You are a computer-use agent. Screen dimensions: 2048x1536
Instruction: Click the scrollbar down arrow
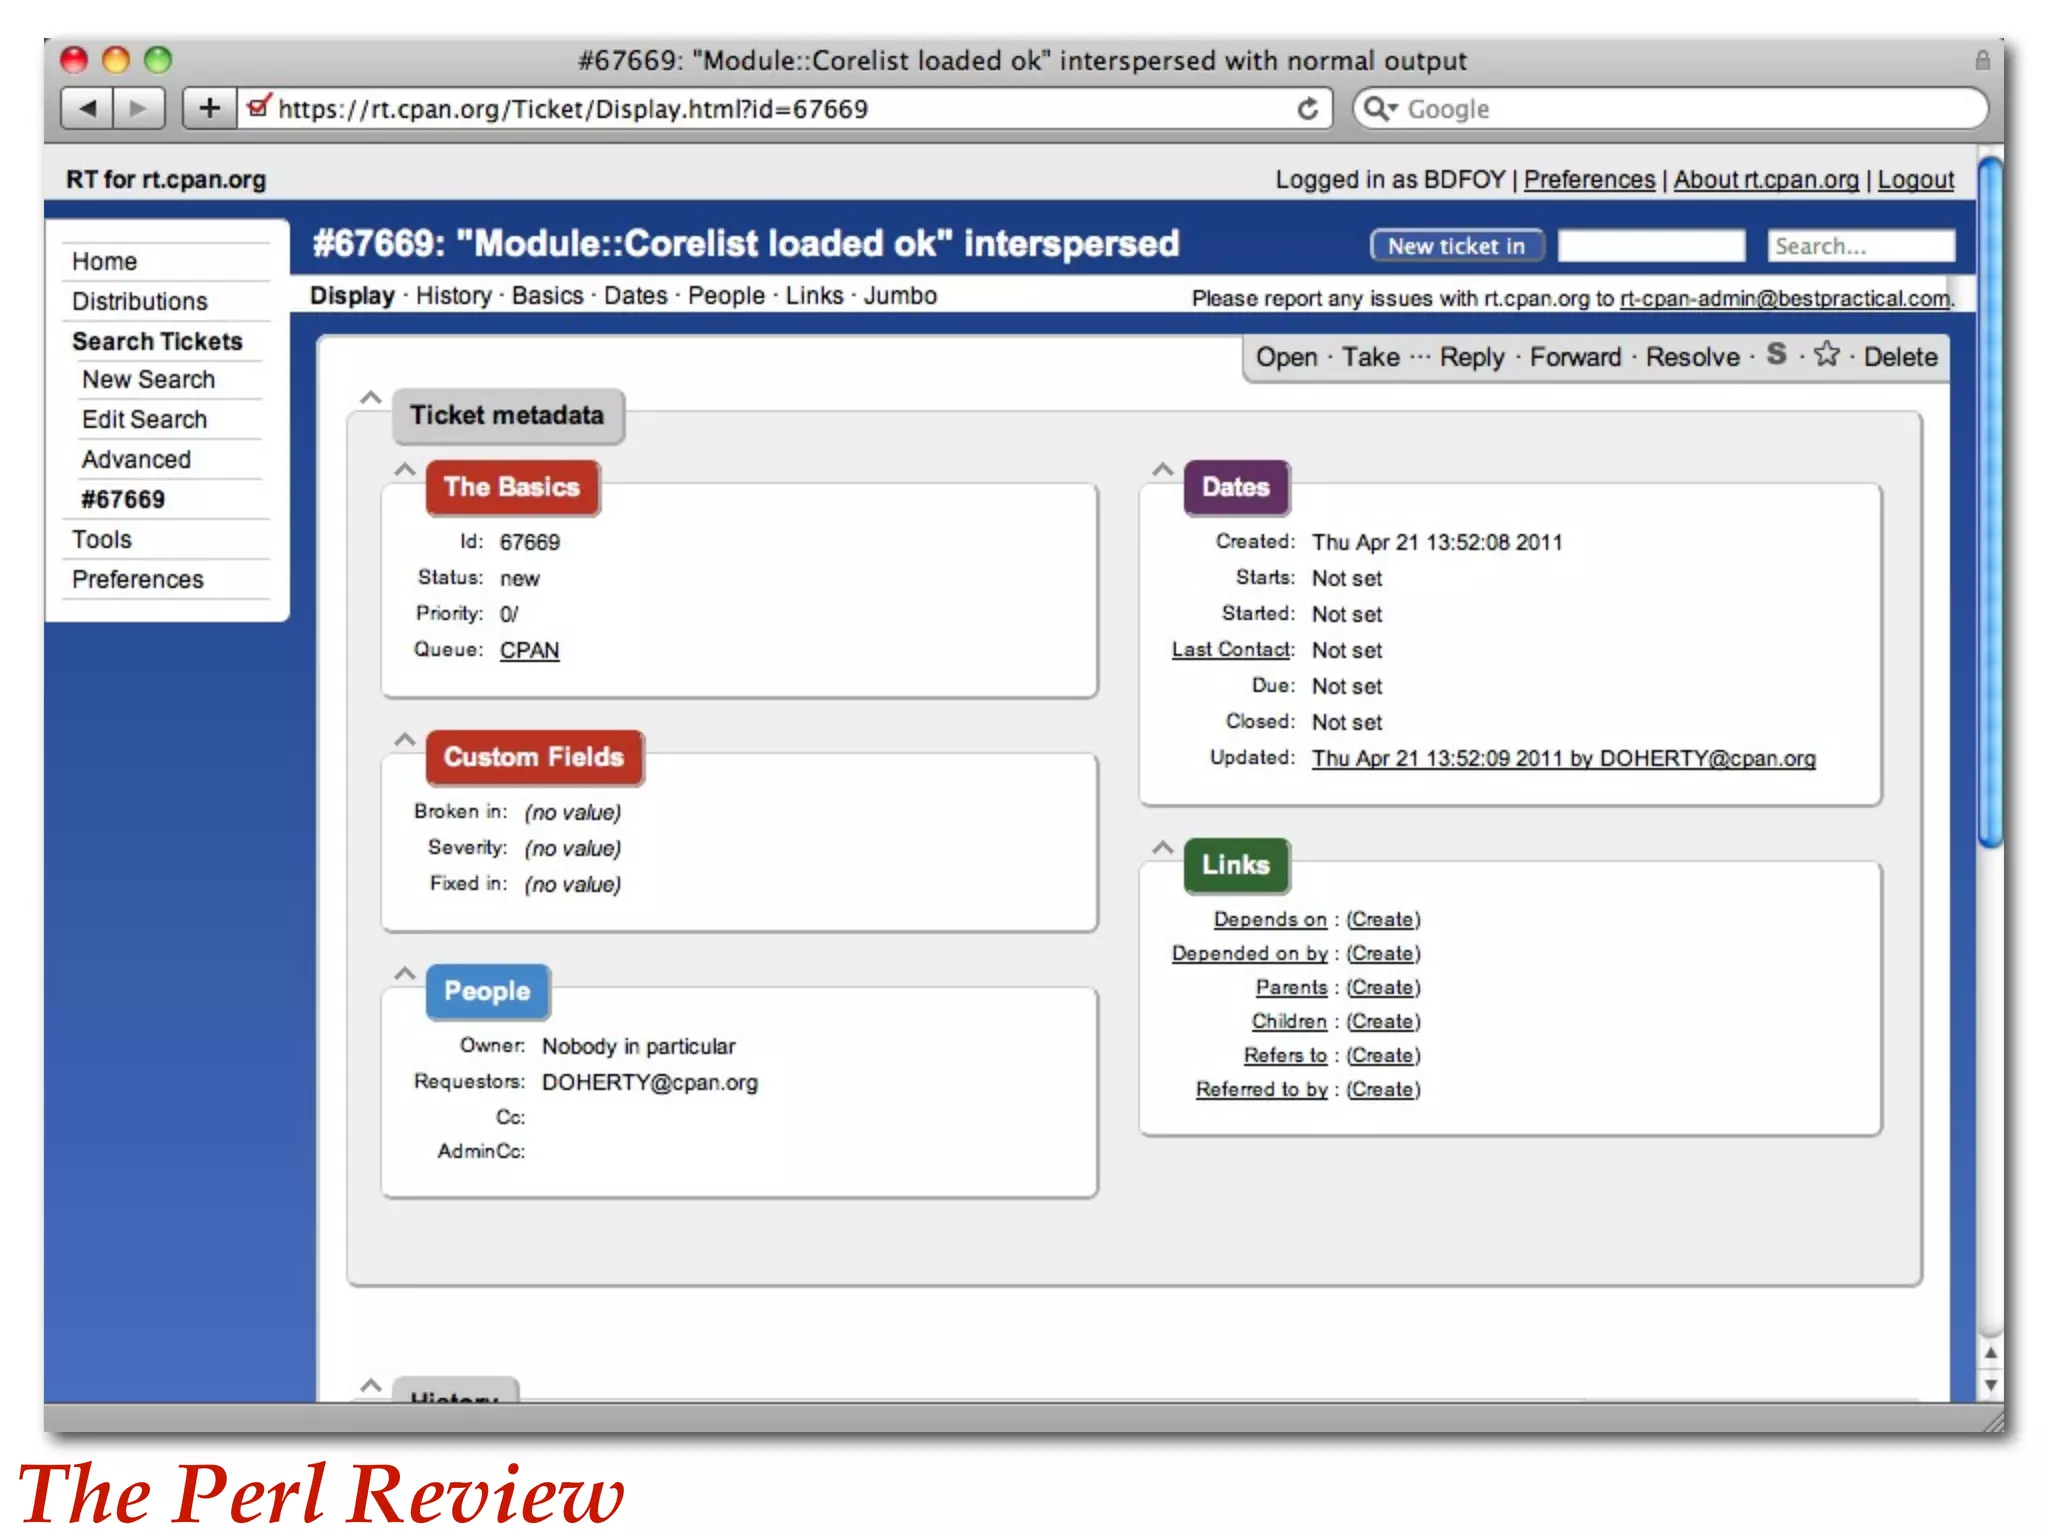(x=1991, y=1386)
